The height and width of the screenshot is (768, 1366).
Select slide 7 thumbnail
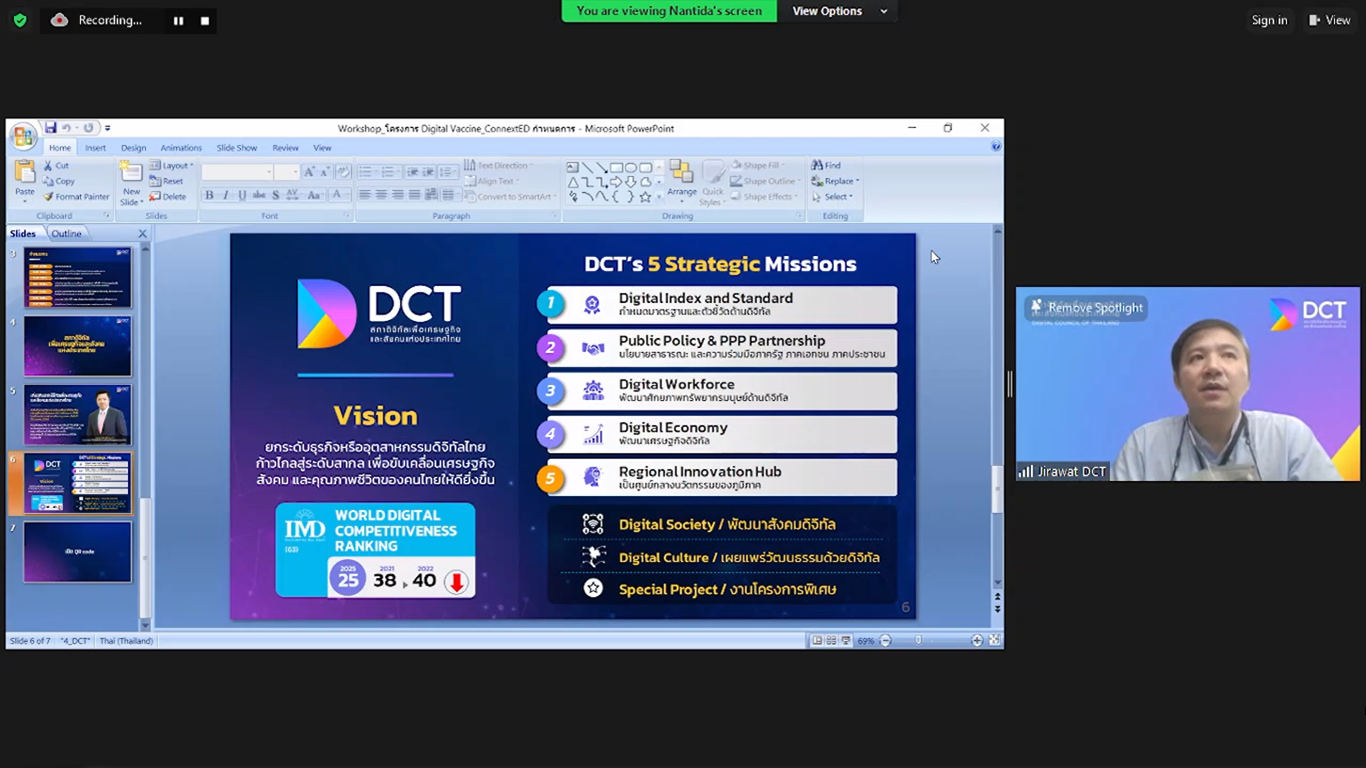pos(78,552)
